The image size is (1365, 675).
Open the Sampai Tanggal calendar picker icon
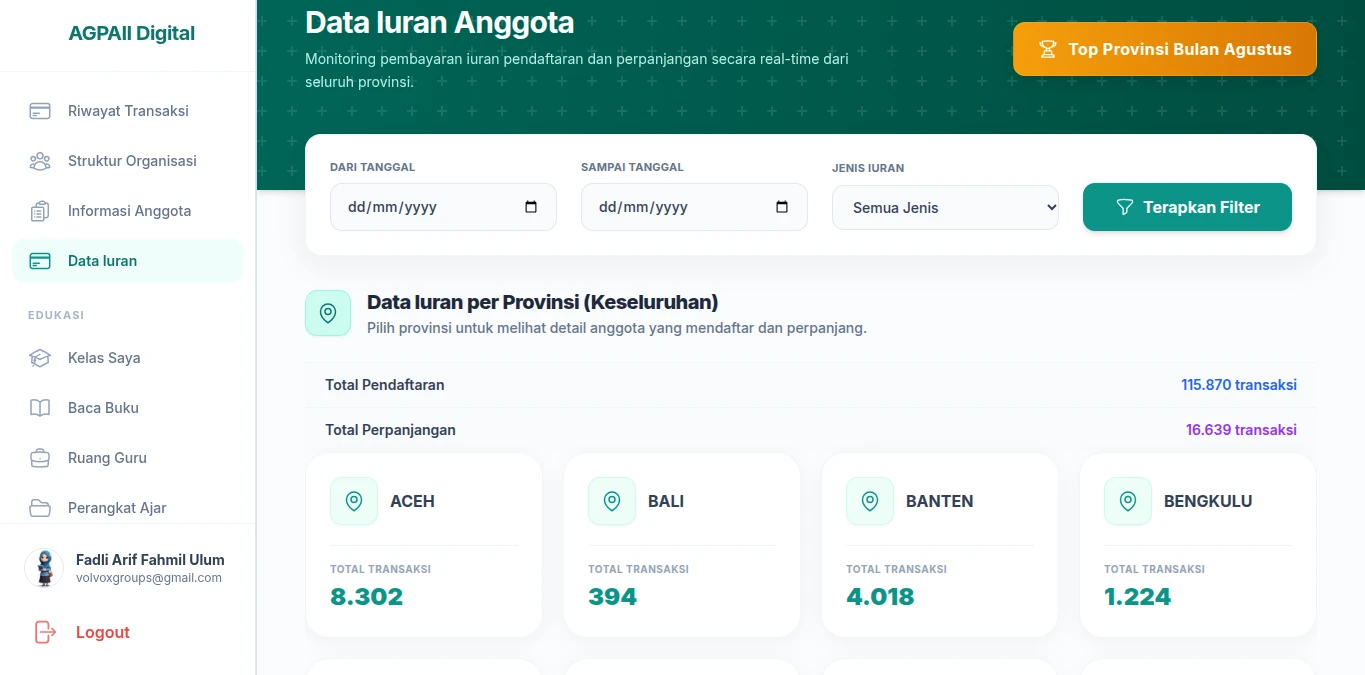point(782,207)
